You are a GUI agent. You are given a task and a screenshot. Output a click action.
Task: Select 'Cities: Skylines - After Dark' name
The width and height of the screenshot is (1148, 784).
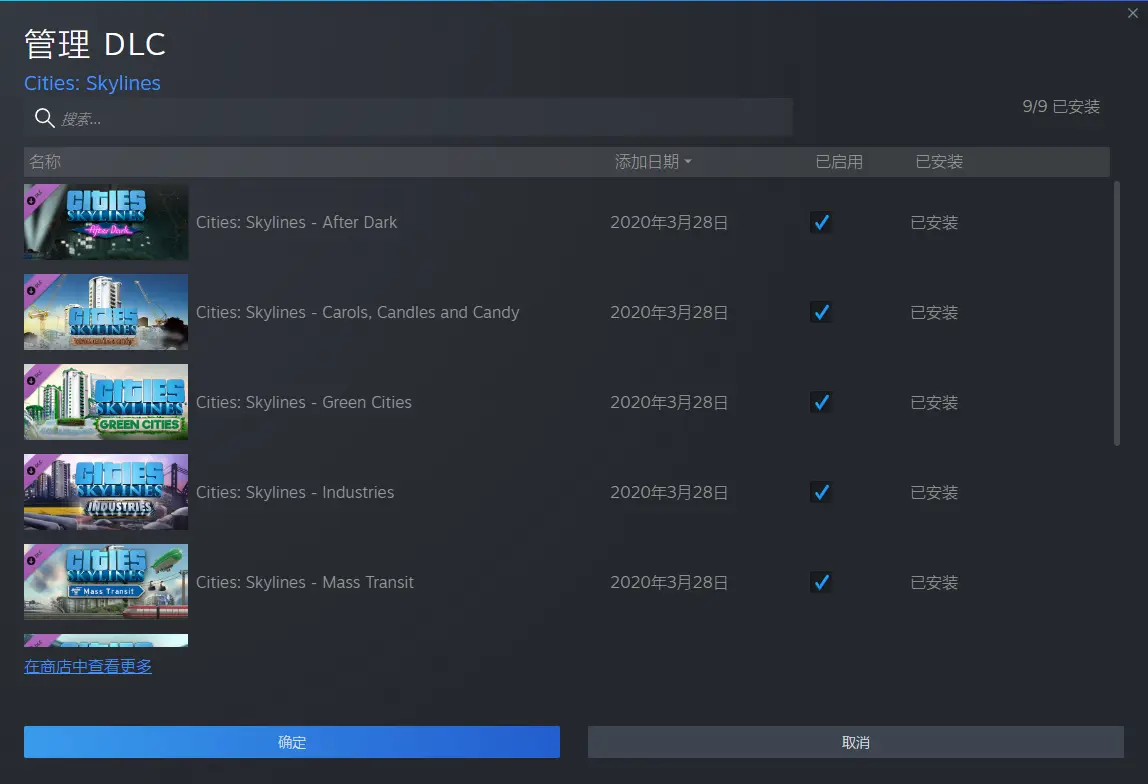point(297,222)
